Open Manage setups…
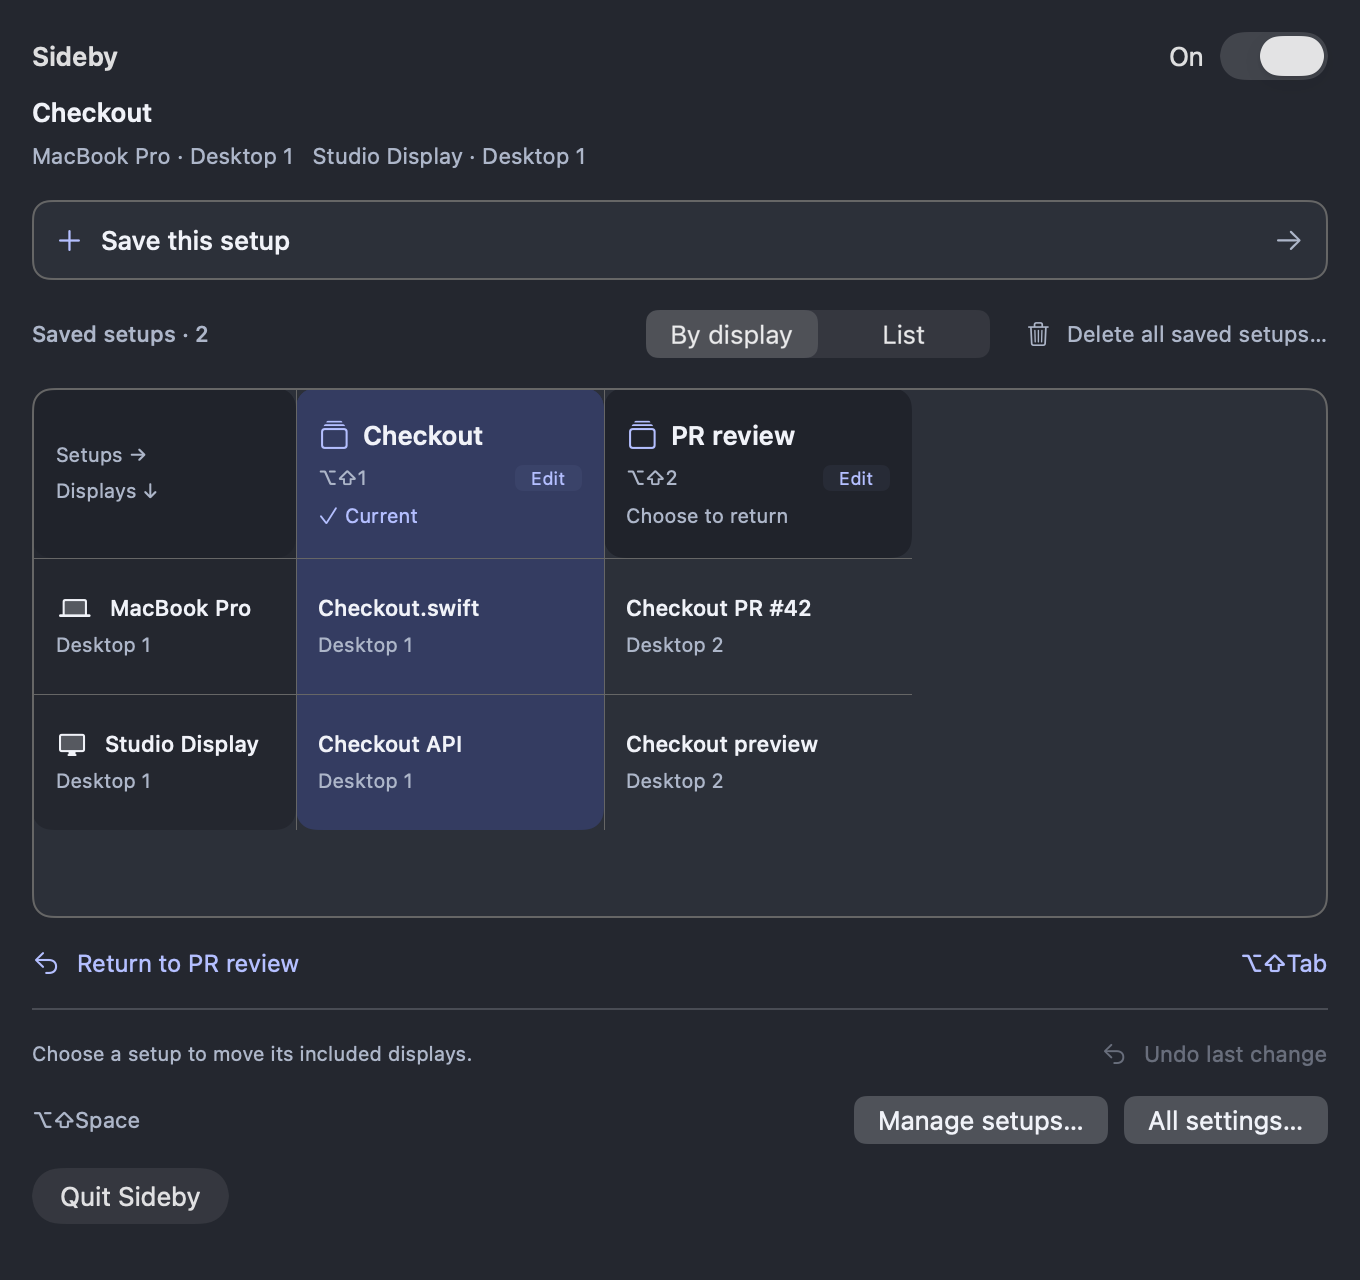This screenshot has width=1360, height=1280. tap(981, 1120)
